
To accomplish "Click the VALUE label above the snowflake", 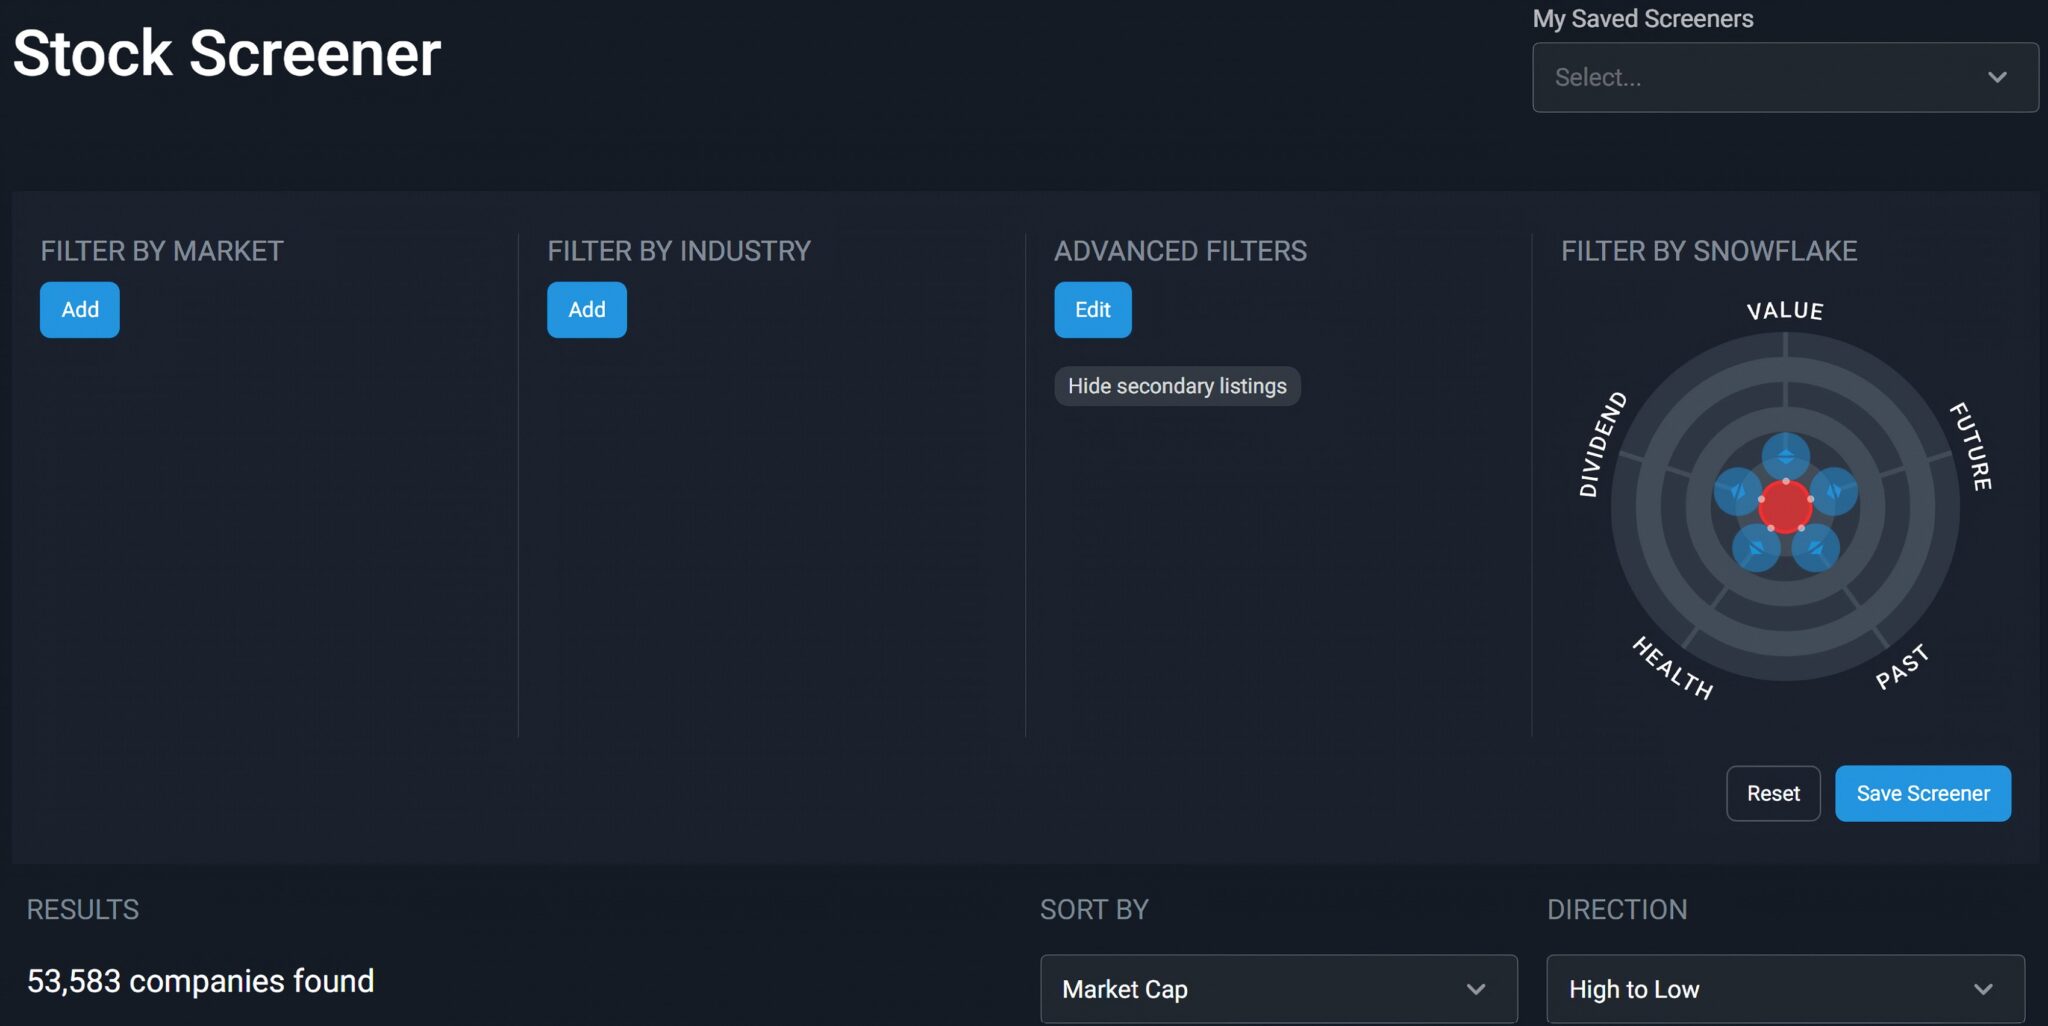I will point(1785,311).
